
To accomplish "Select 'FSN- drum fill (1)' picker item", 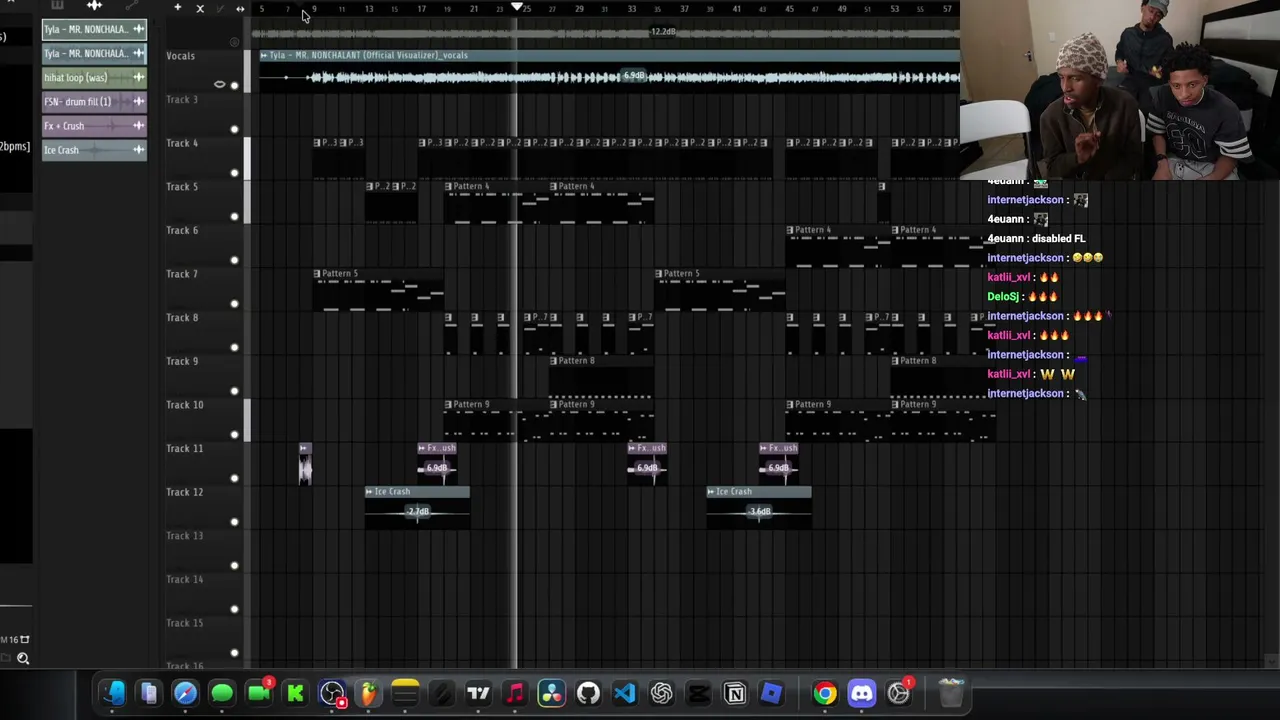I will pyautogui.click(x=94, y=102).
